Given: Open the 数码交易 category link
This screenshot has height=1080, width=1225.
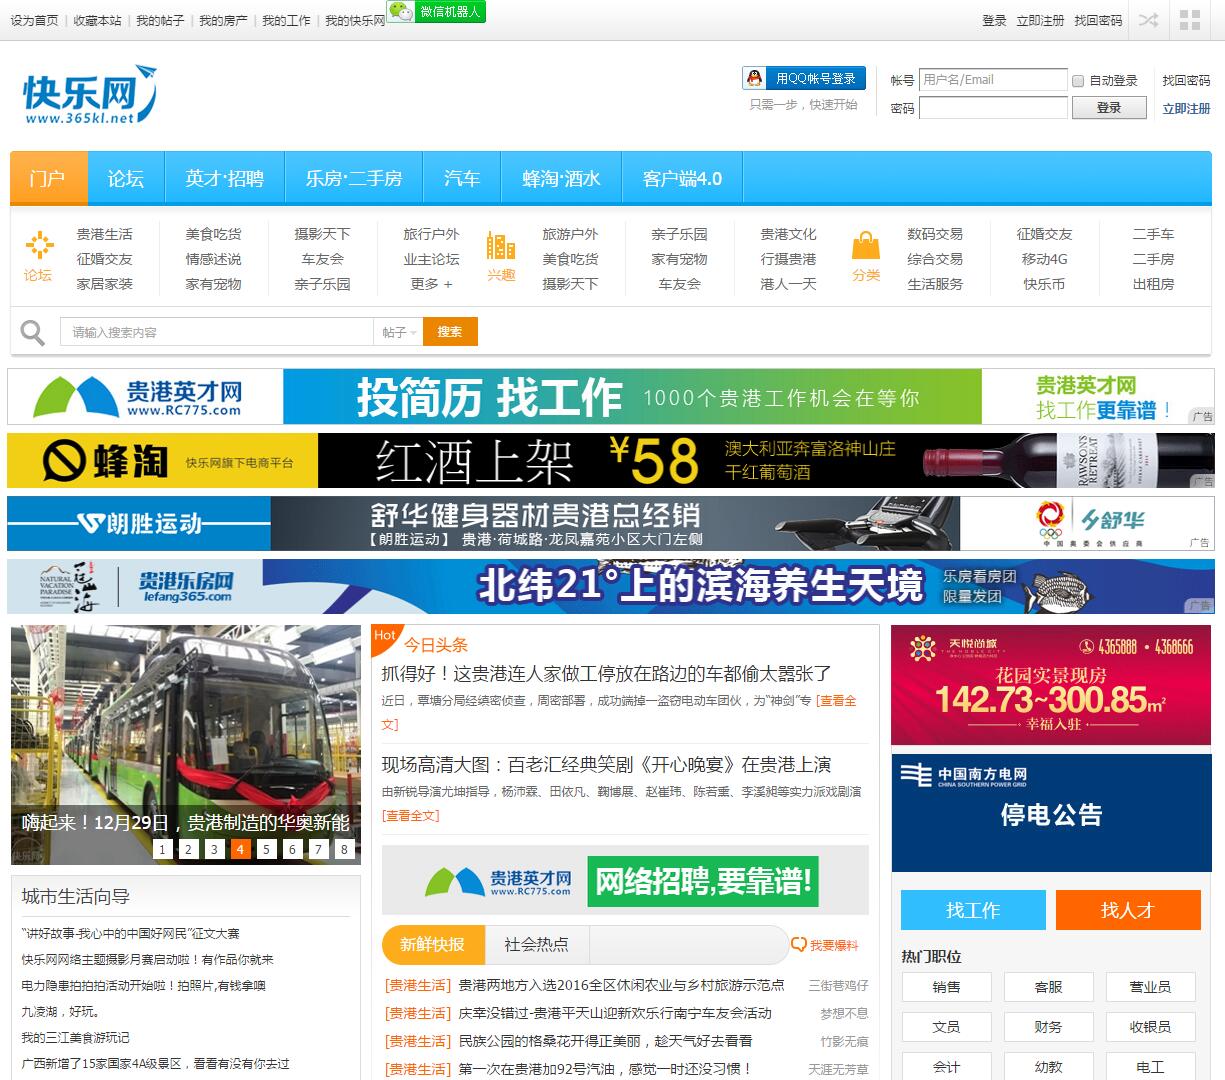Looking at the screenshot, I should 935,234.
